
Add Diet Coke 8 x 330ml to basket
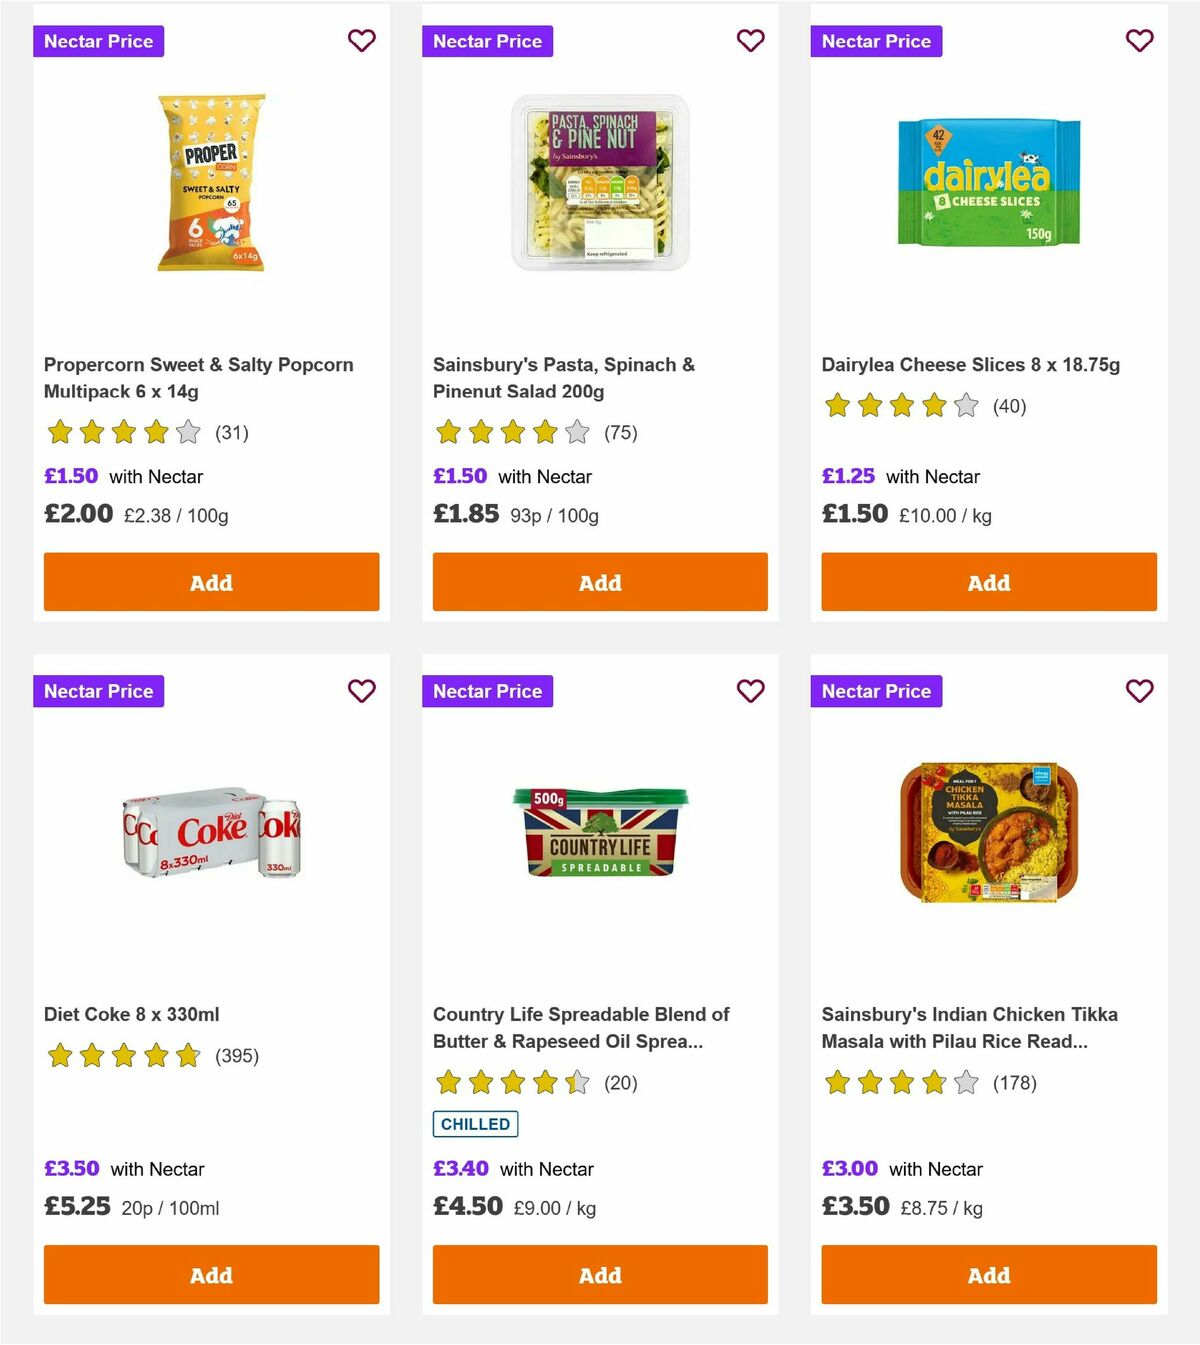pyautogui.click(x=210, y=1275)
